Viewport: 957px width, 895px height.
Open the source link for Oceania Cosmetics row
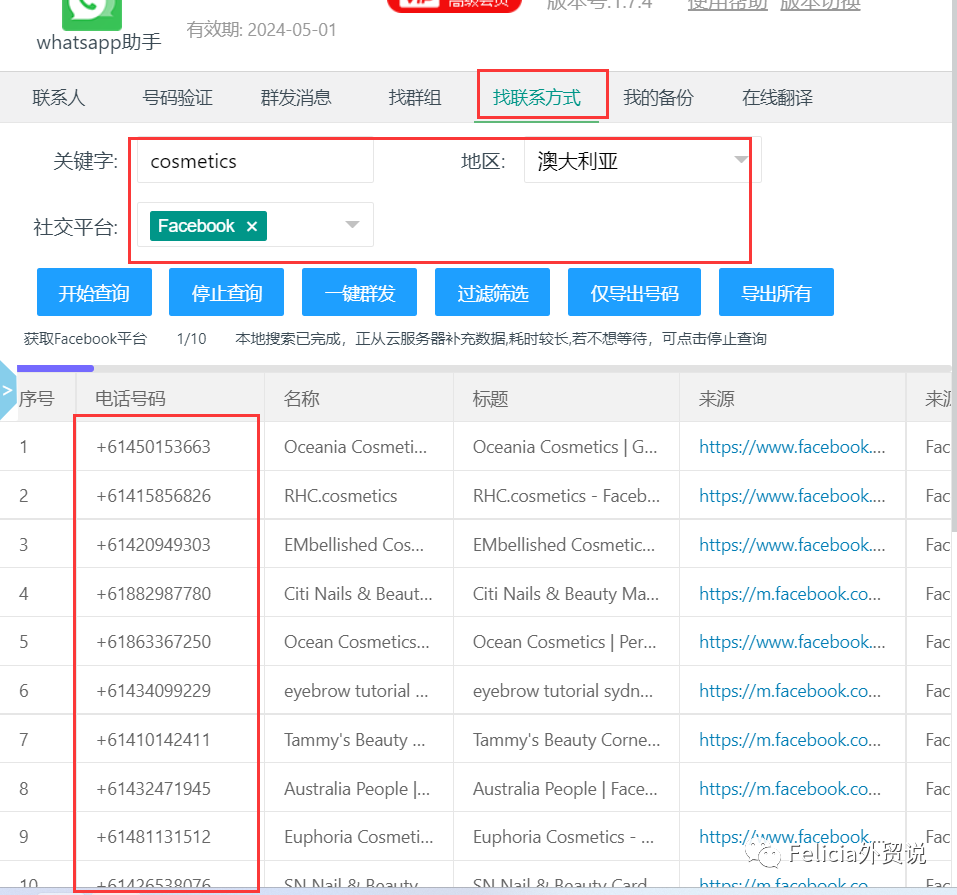click(792, 447)
